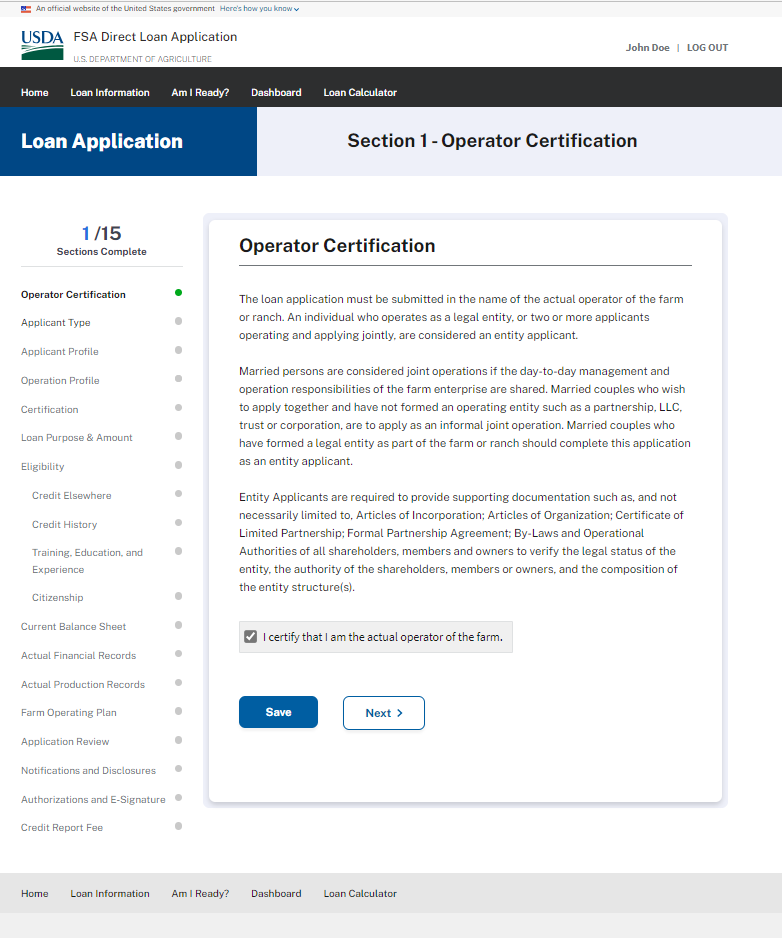Screen dimensions: 782x938
Task: Click LOG OUT link
Action: tap(707, 48)
